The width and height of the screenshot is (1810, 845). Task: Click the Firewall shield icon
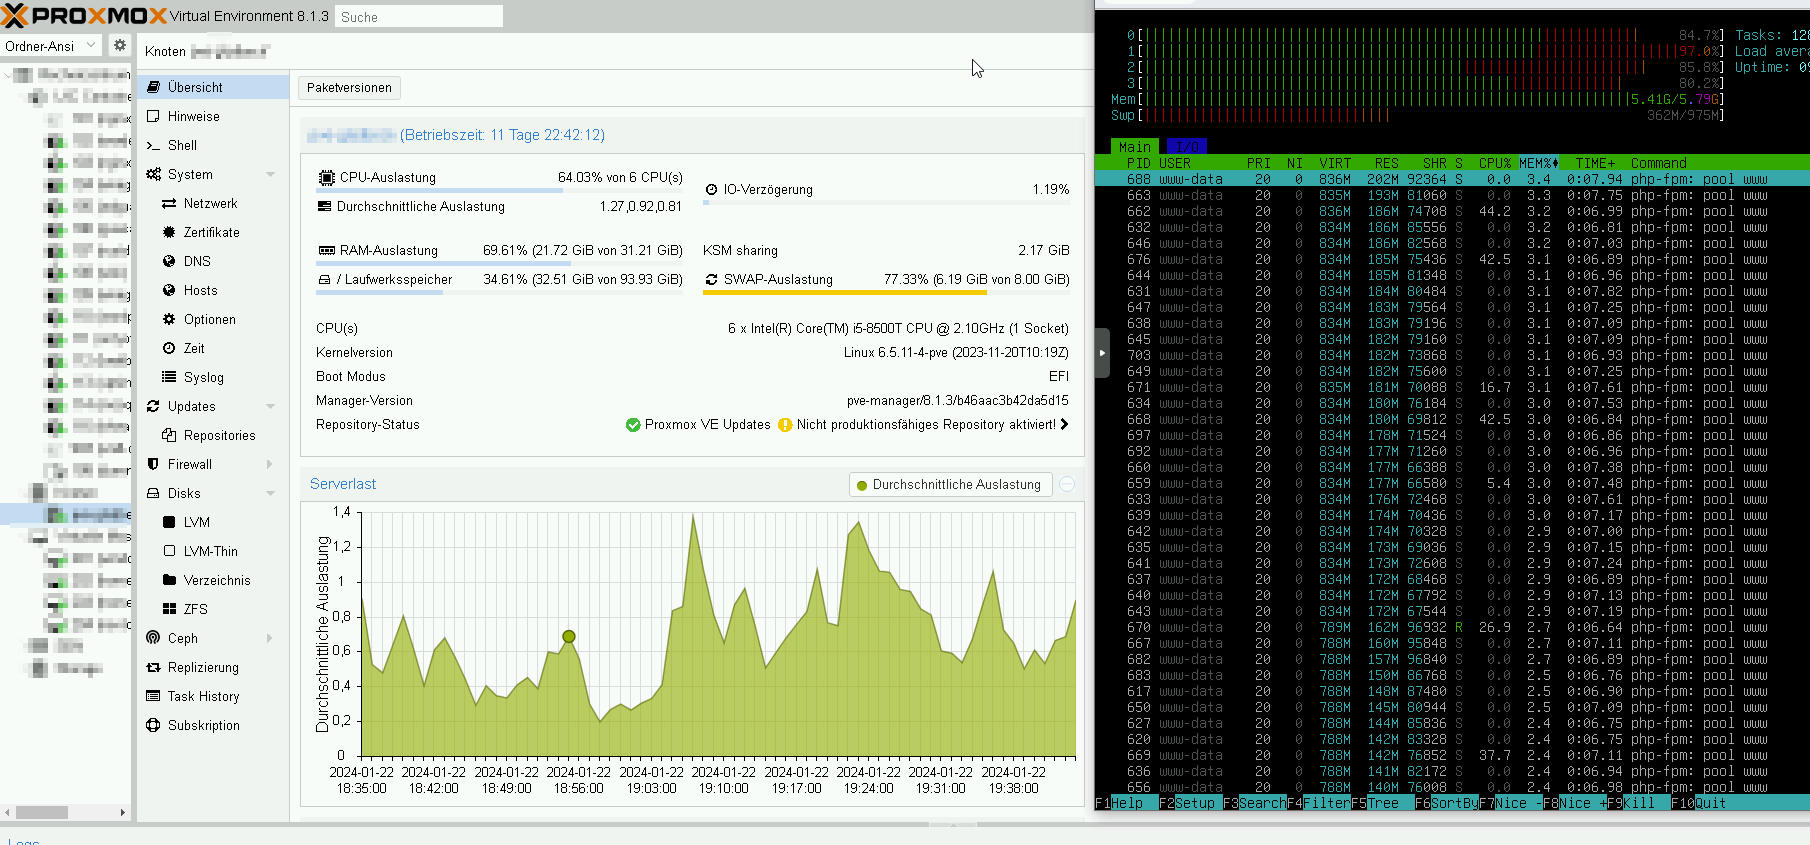(x=153, y=464)
